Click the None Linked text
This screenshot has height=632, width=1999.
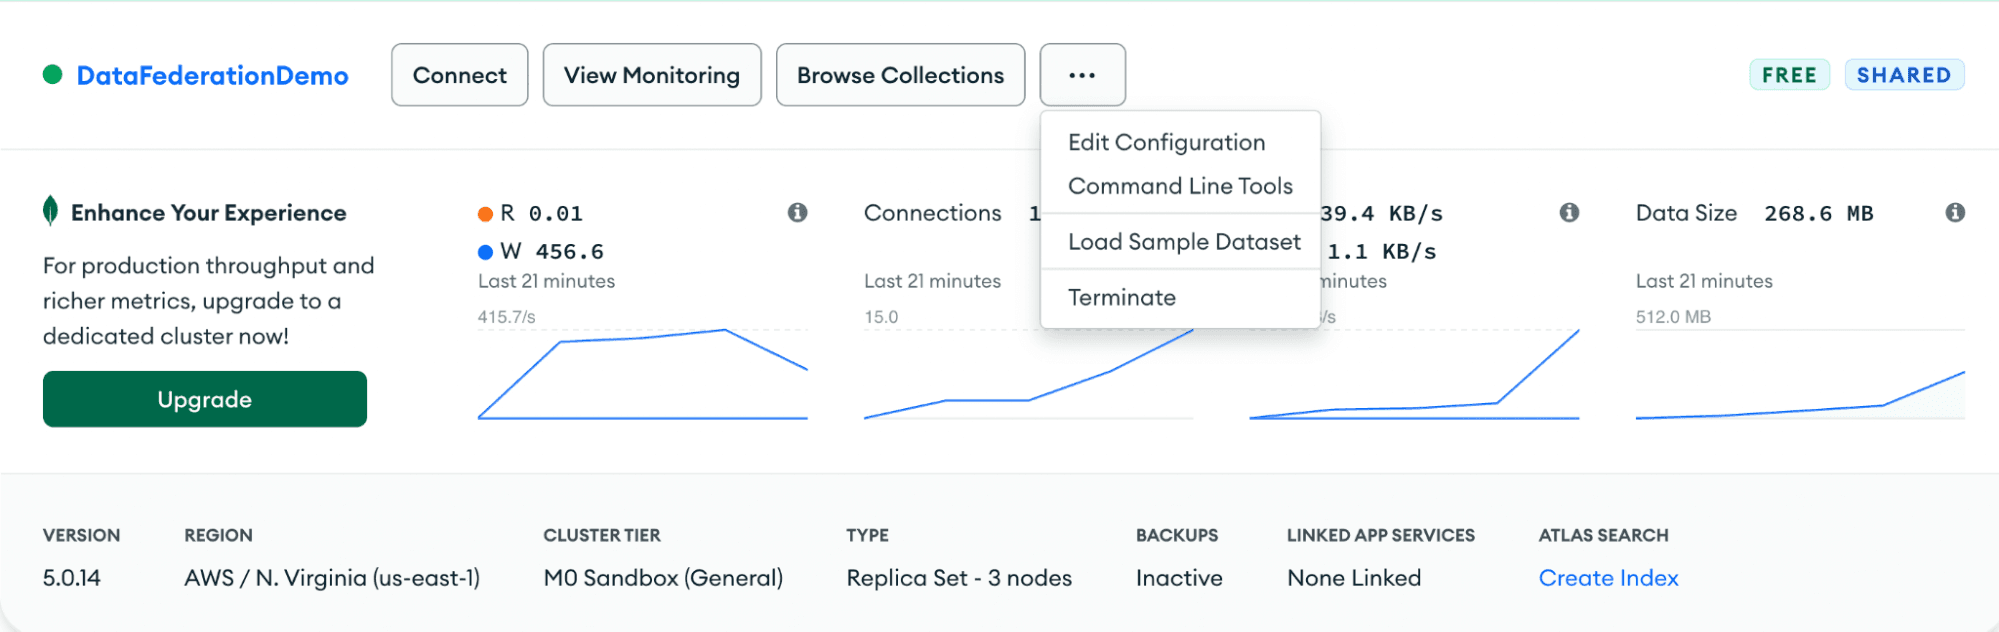(1354, 578)
